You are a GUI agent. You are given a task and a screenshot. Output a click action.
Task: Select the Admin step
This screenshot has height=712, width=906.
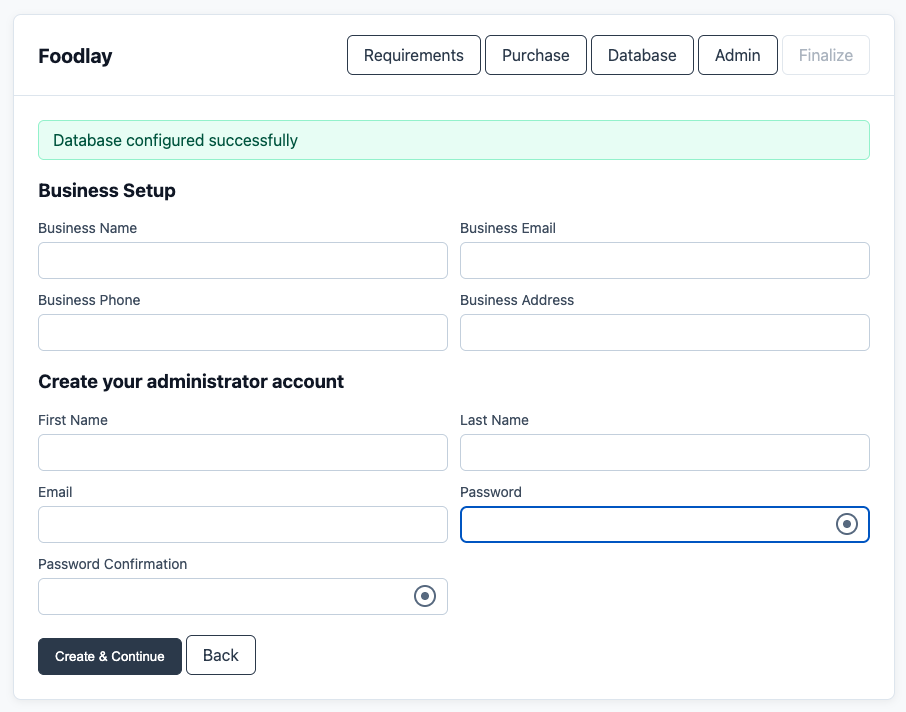point(737,55)
